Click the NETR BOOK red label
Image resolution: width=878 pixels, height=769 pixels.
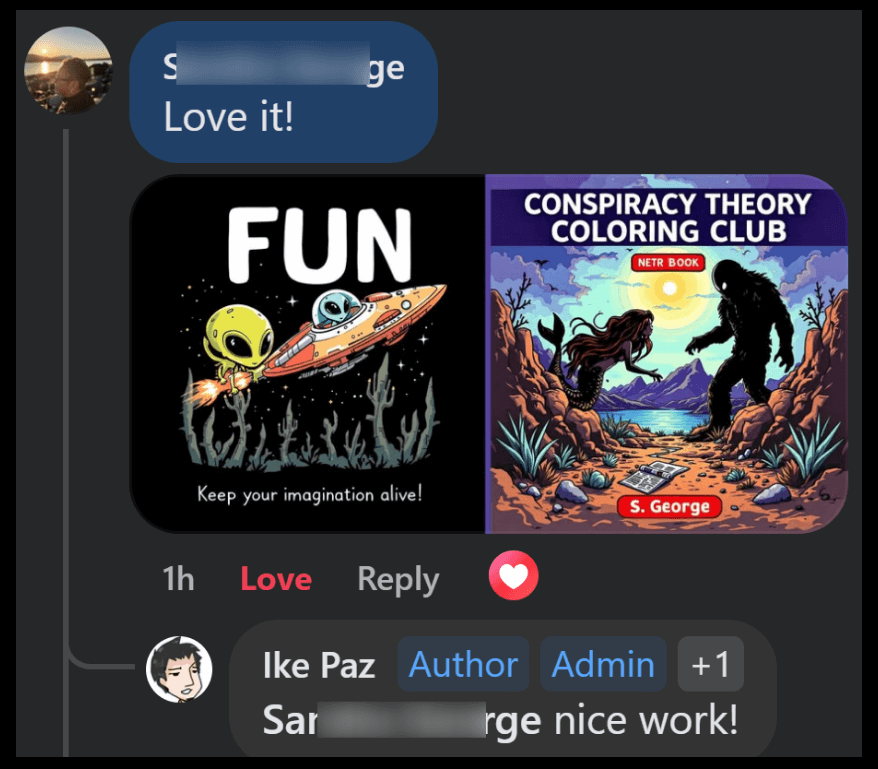tap(668, 262)
